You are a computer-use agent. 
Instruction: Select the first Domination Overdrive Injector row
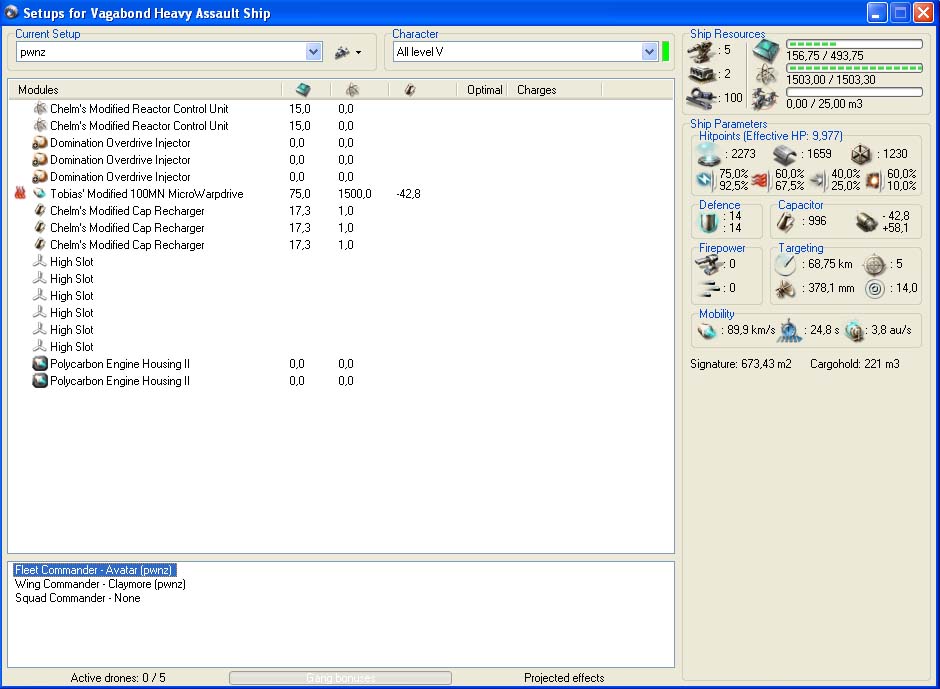pyautogui.click(x=341, y=143)
